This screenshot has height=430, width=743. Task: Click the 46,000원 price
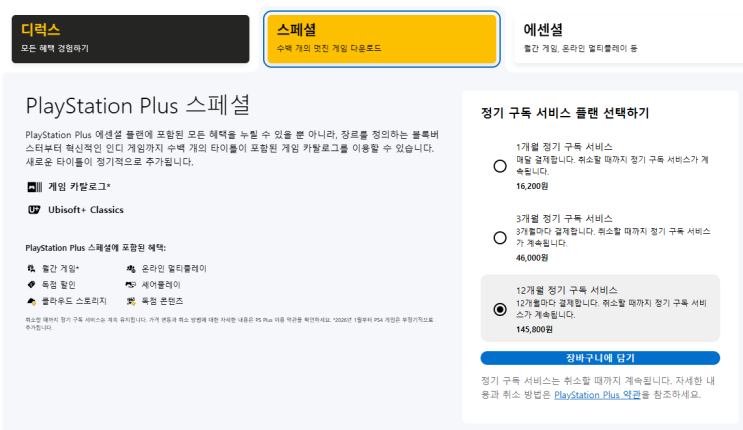click(532, 258)
